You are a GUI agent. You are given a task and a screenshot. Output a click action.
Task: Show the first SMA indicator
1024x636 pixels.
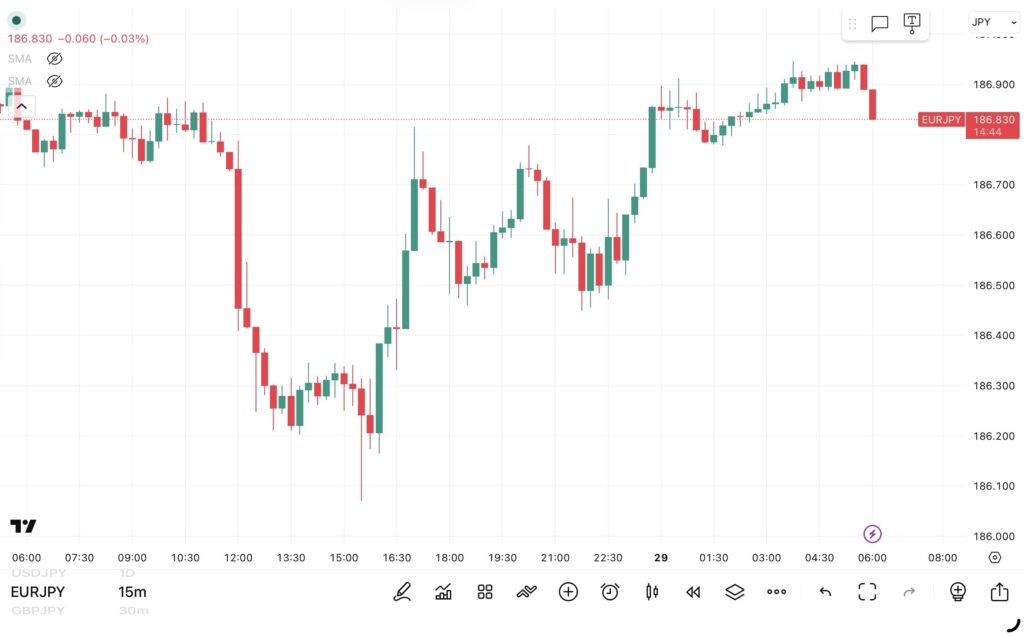click(55, 59)
